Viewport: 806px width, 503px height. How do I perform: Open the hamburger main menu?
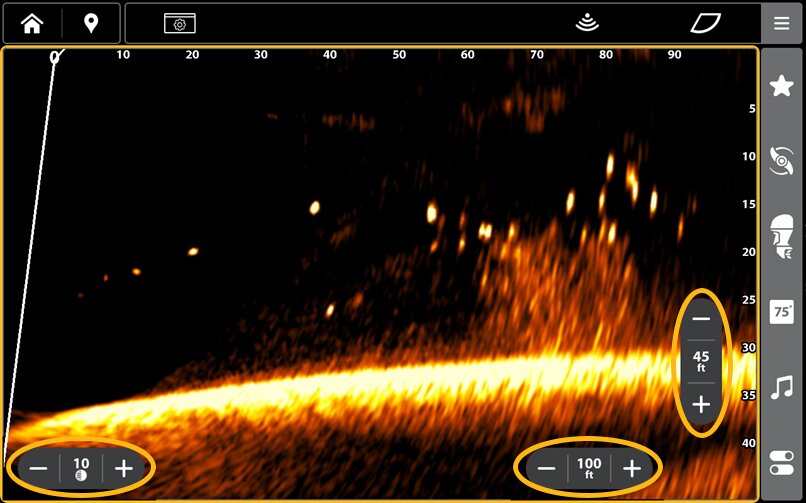coord(781,24)
